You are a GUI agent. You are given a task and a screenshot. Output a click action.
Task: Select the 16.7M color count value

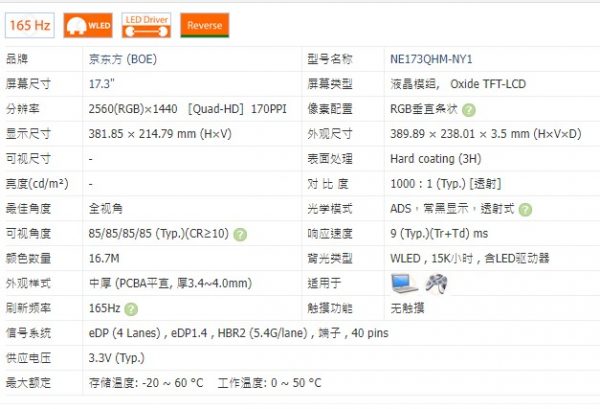(104, 259)
